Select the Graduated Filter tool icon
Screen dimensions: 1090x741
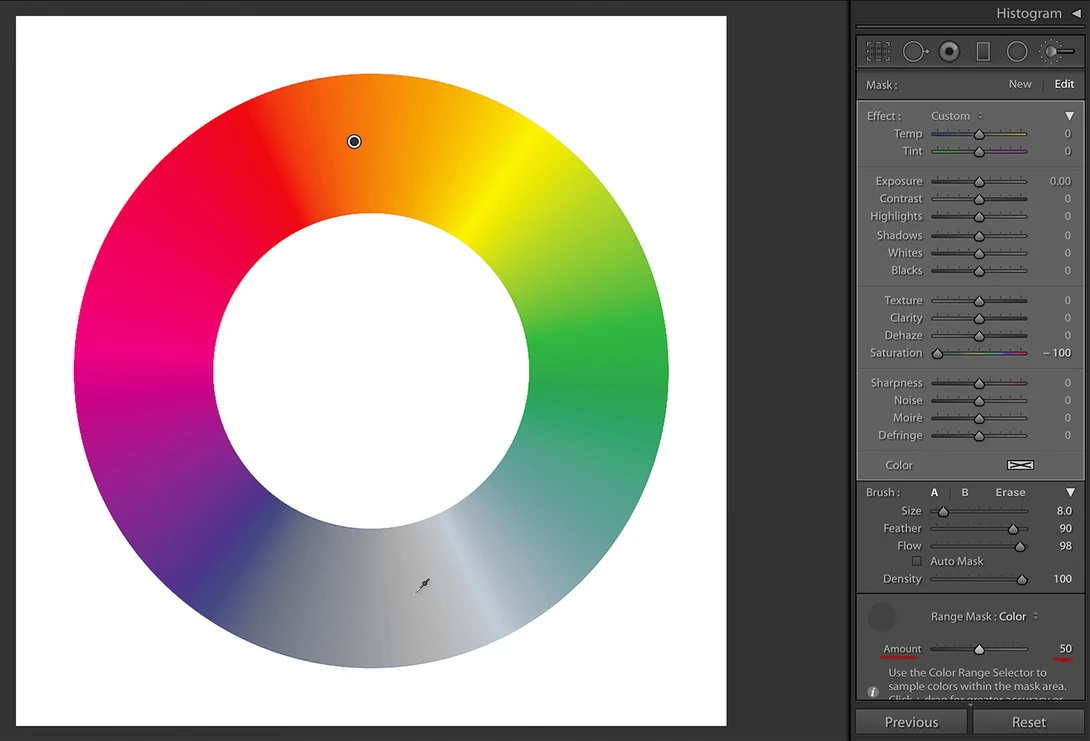click(x=983, y=51)
